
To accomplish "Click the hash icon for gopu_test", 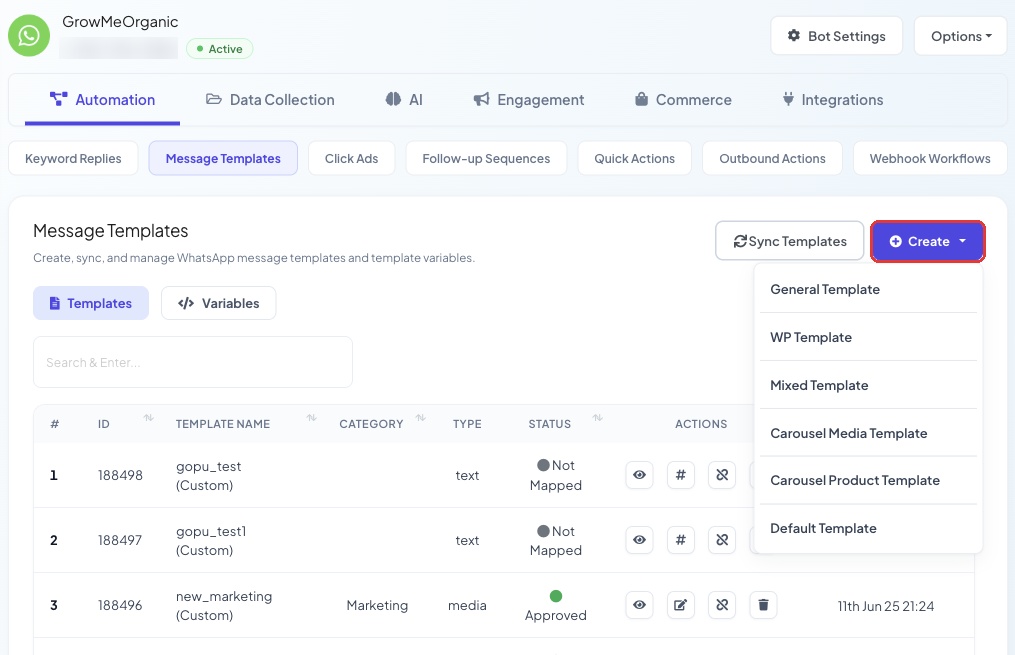I will (x=680, y=475).
